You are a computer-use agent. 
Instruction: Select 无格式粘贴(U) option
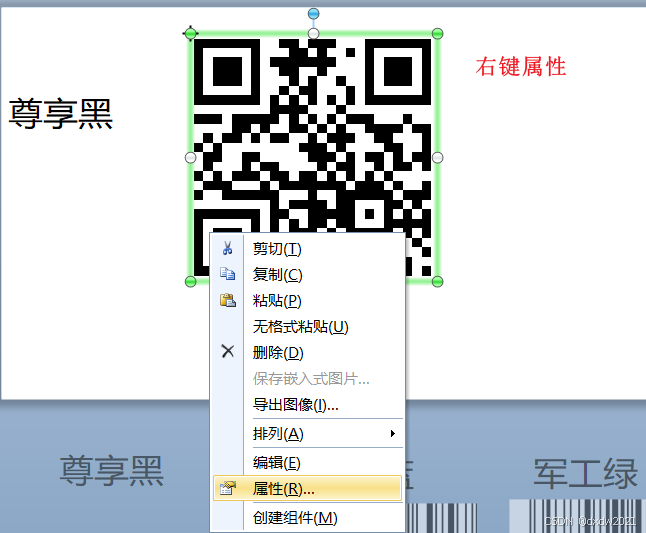(x=307, y=327)
